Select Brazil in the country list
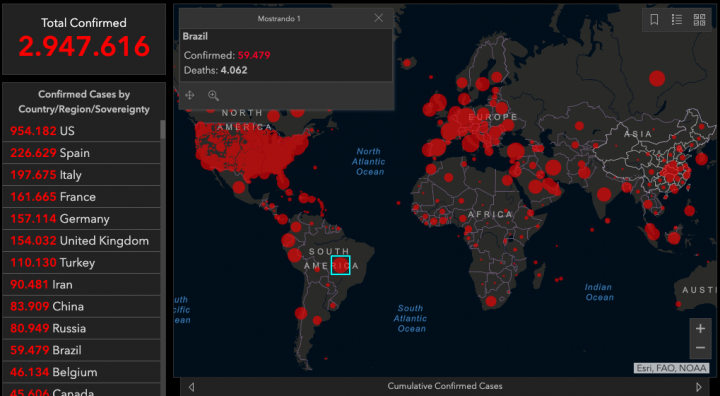720x396 pixels. (81, 350)
